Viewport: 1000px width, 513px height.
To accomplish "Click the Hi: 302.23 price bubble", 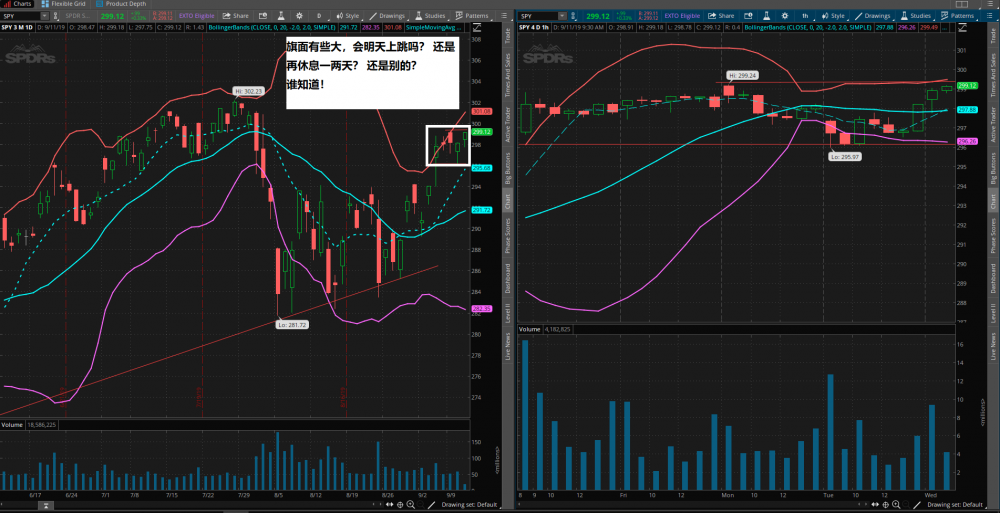I will pos(248,91).
